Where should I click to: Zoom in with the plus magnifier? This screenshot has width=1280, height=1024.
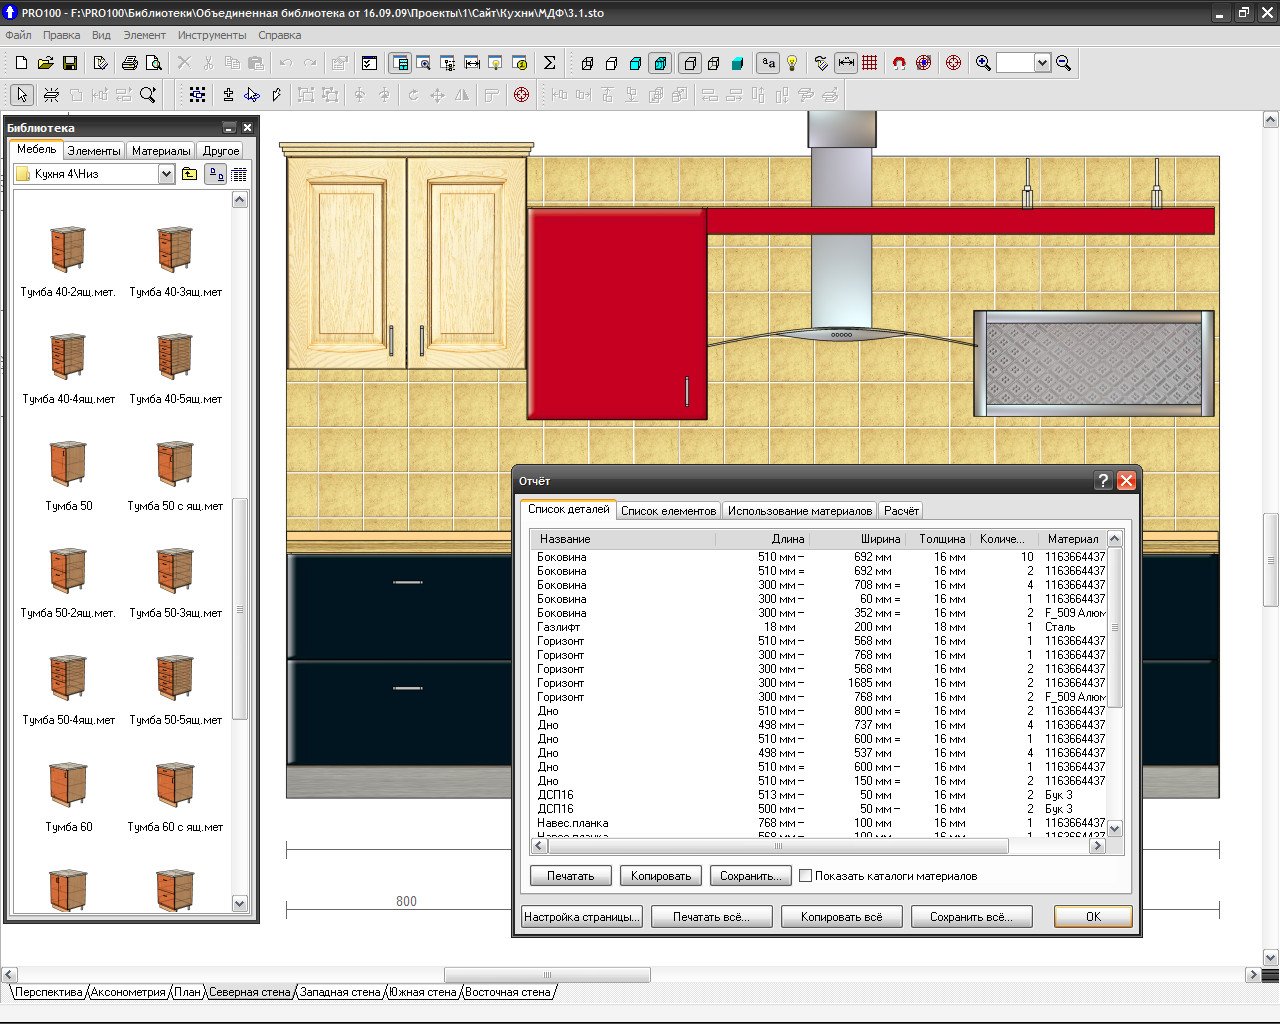click(x=984, y=63)
